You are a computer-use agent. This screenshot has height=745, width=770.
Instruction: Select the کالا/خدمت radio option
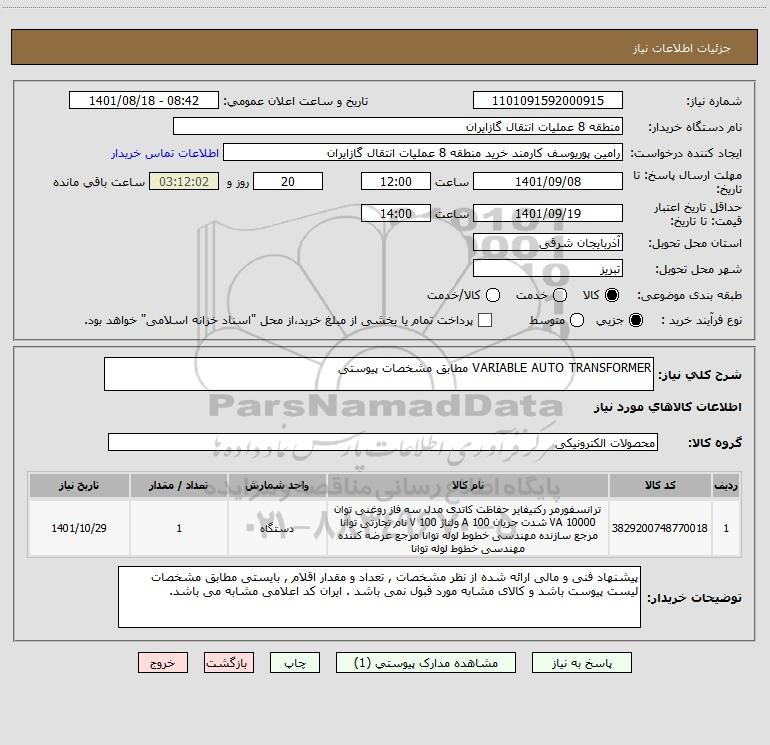pyautogui.click(x=493, y=295)
